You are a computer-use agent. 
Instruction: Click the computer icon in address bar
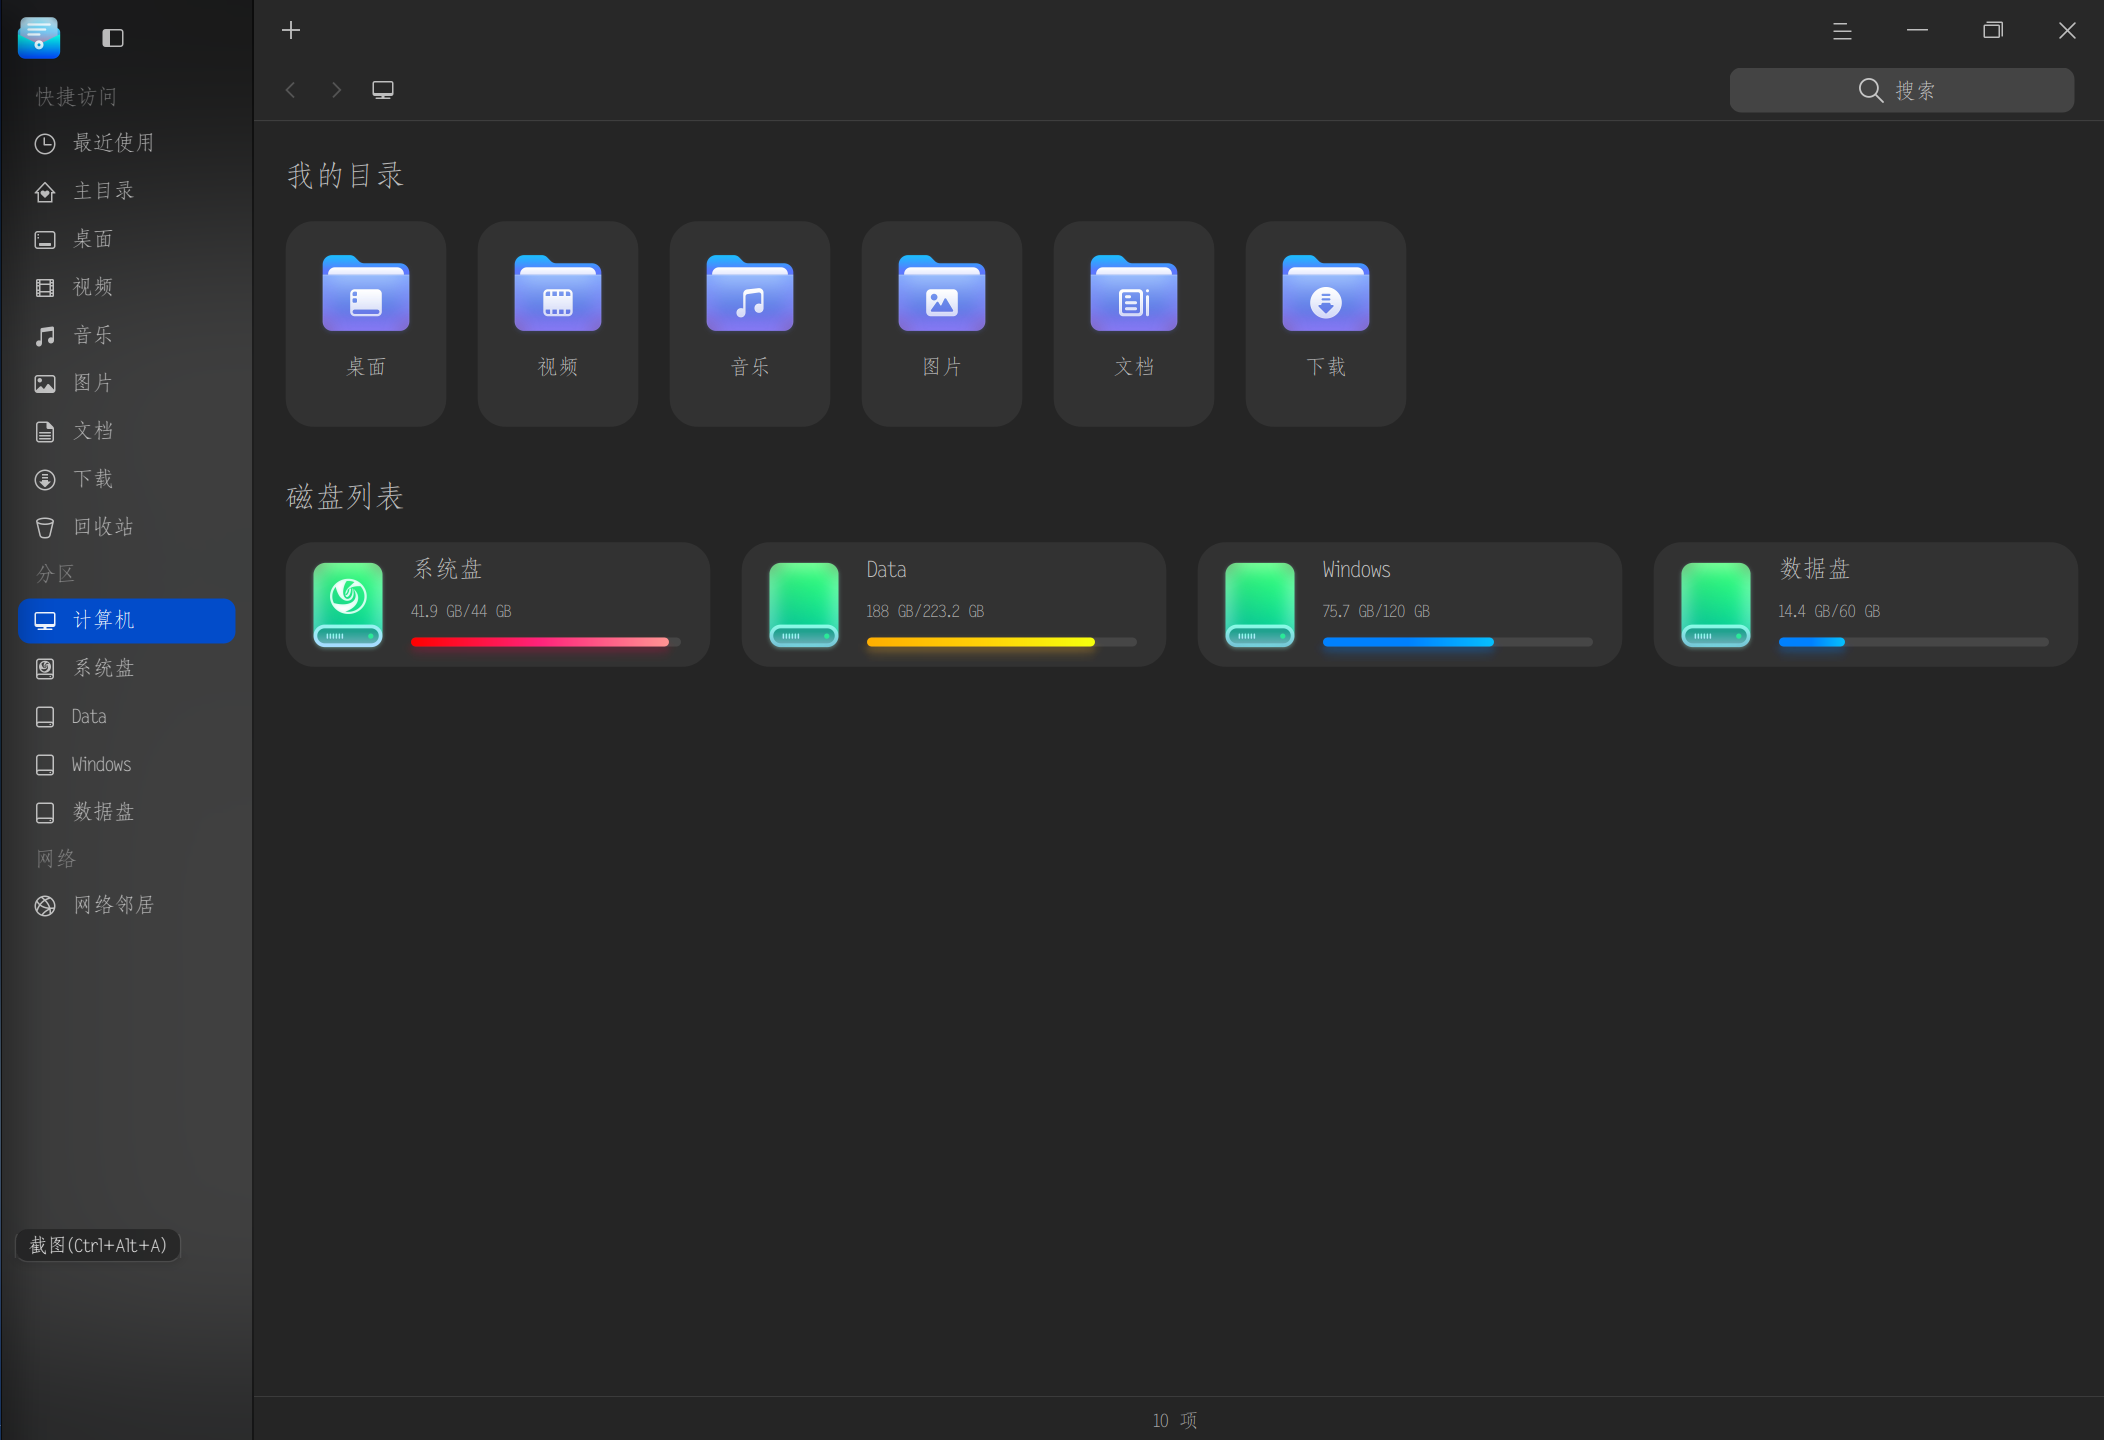click(x=383, y=90)
